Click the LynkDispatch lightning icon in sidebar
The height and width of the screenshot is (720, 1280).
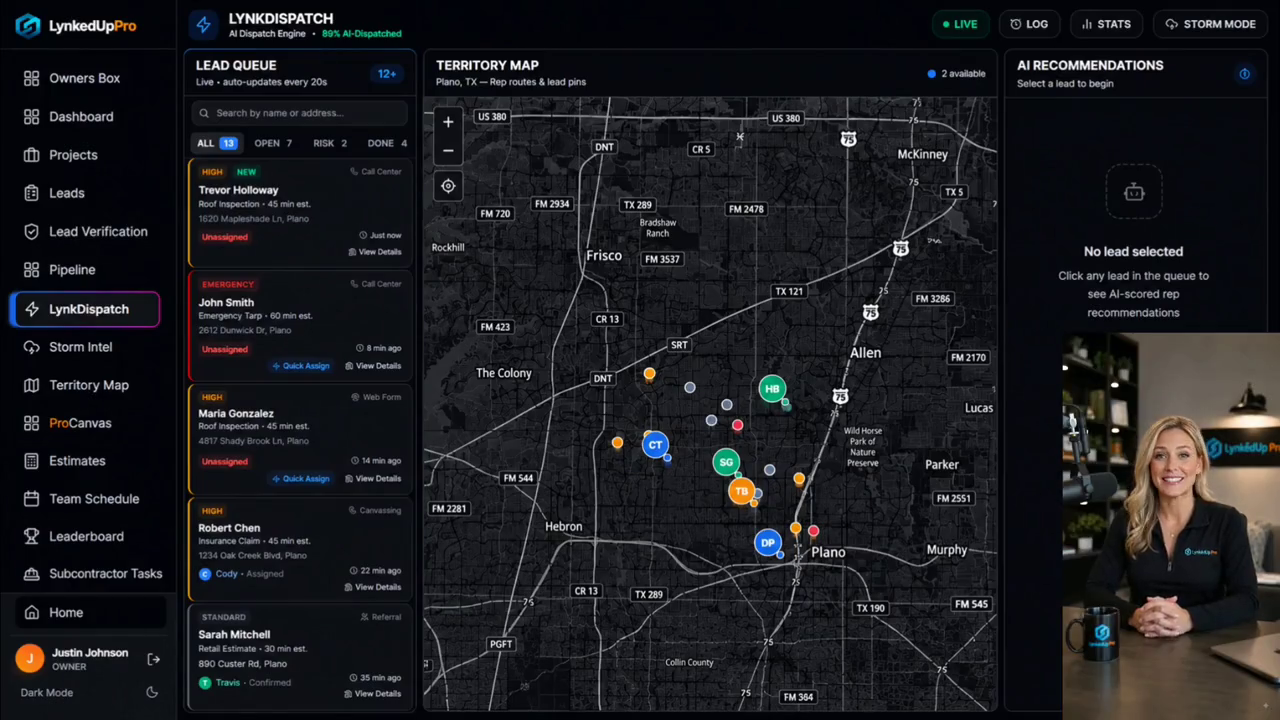coord(31,309)
